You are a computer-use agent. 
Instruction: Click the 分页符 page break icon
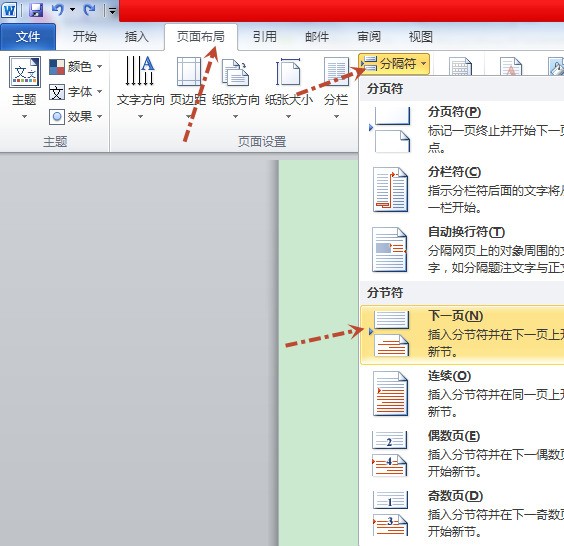tap(391, 130)
